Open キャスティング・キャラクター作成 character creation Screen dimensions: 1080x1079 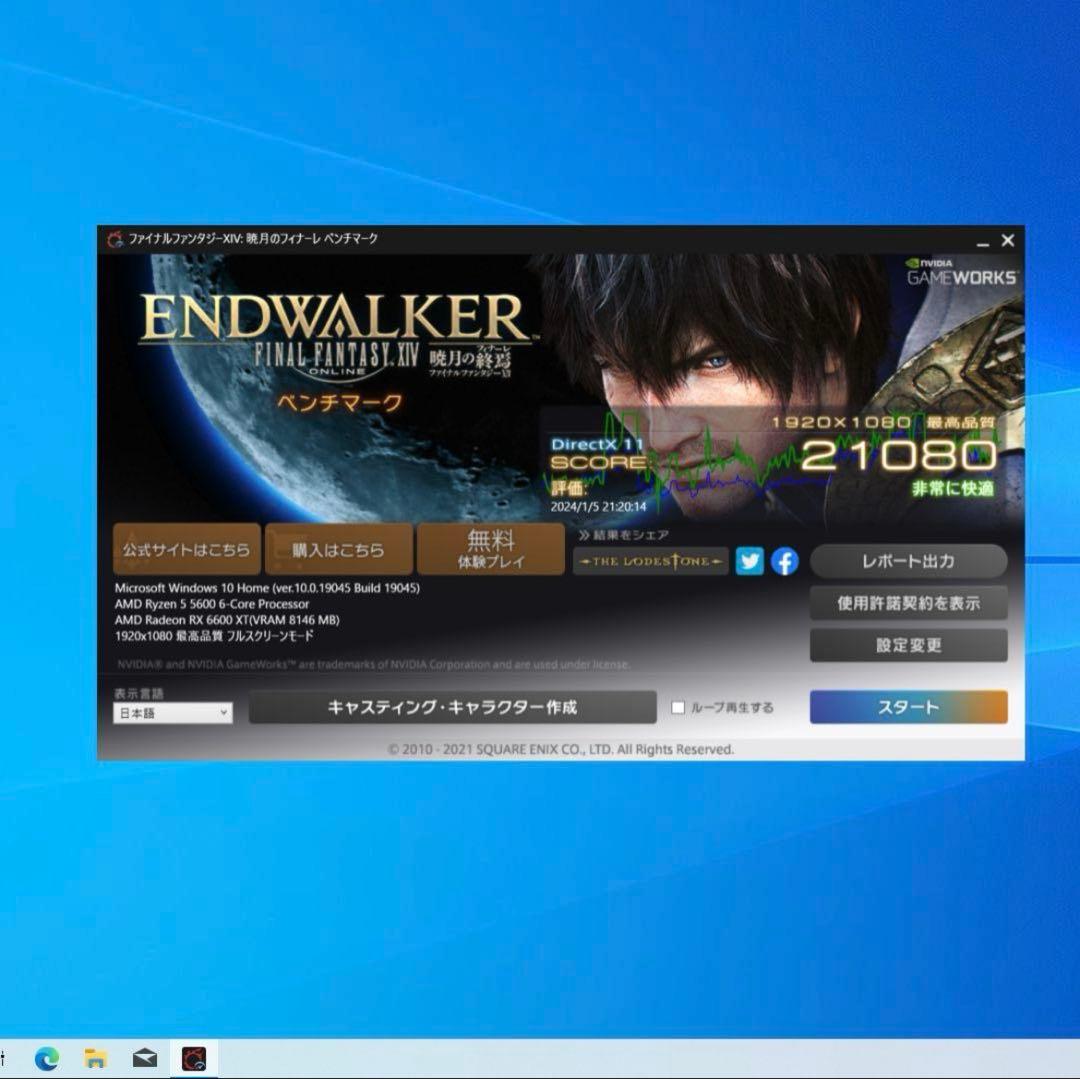point(455,707)
